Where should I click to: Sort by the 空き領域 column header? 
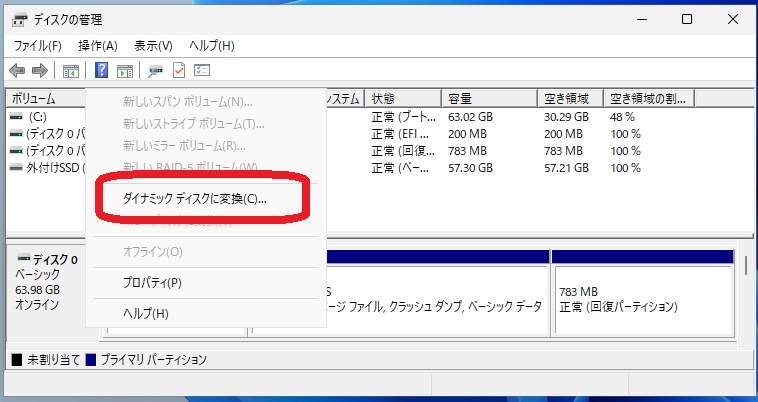tap(570, 99)
